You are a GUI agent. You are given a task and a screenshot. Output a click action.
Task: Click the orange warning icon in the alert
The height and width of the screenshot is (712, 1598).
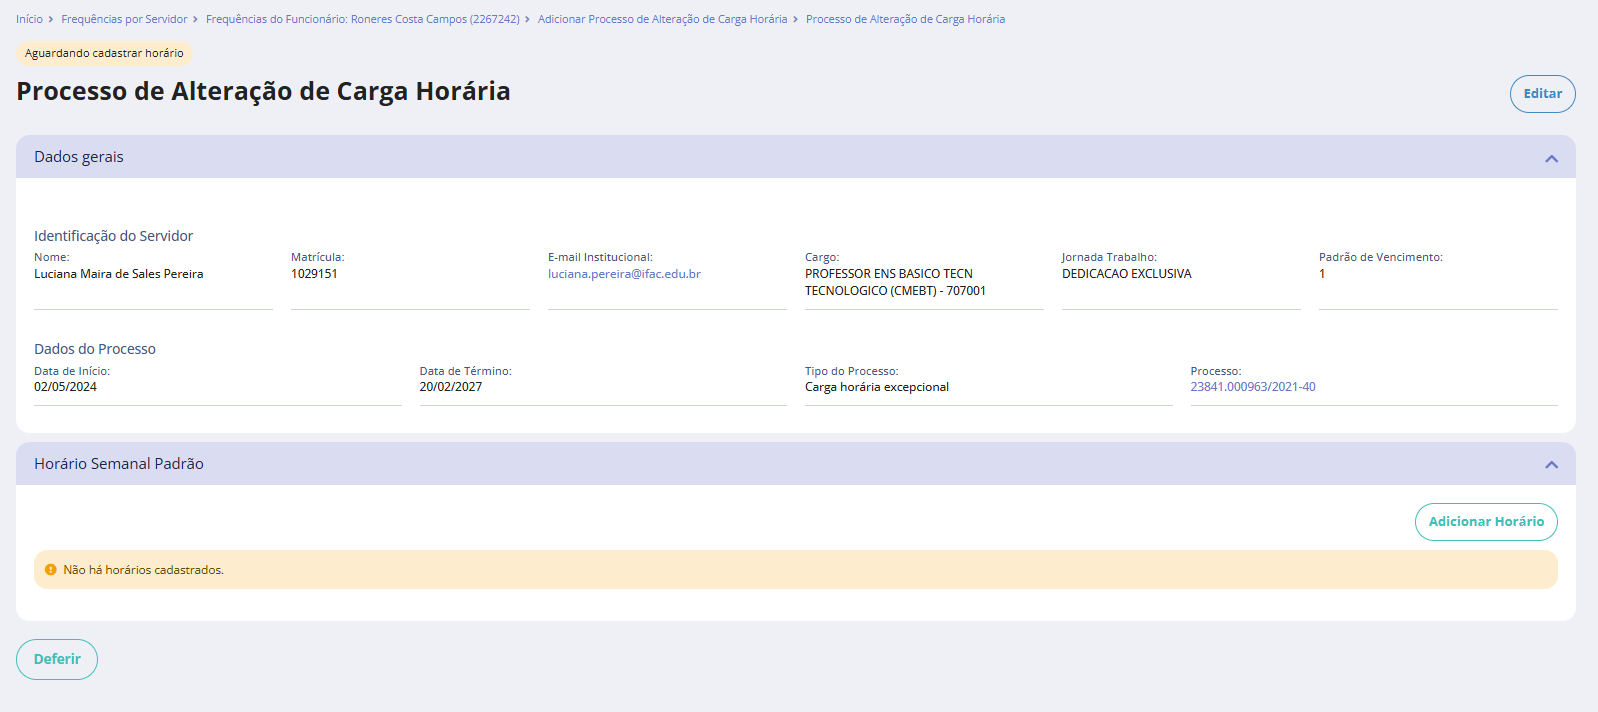(x=51, y=570)
